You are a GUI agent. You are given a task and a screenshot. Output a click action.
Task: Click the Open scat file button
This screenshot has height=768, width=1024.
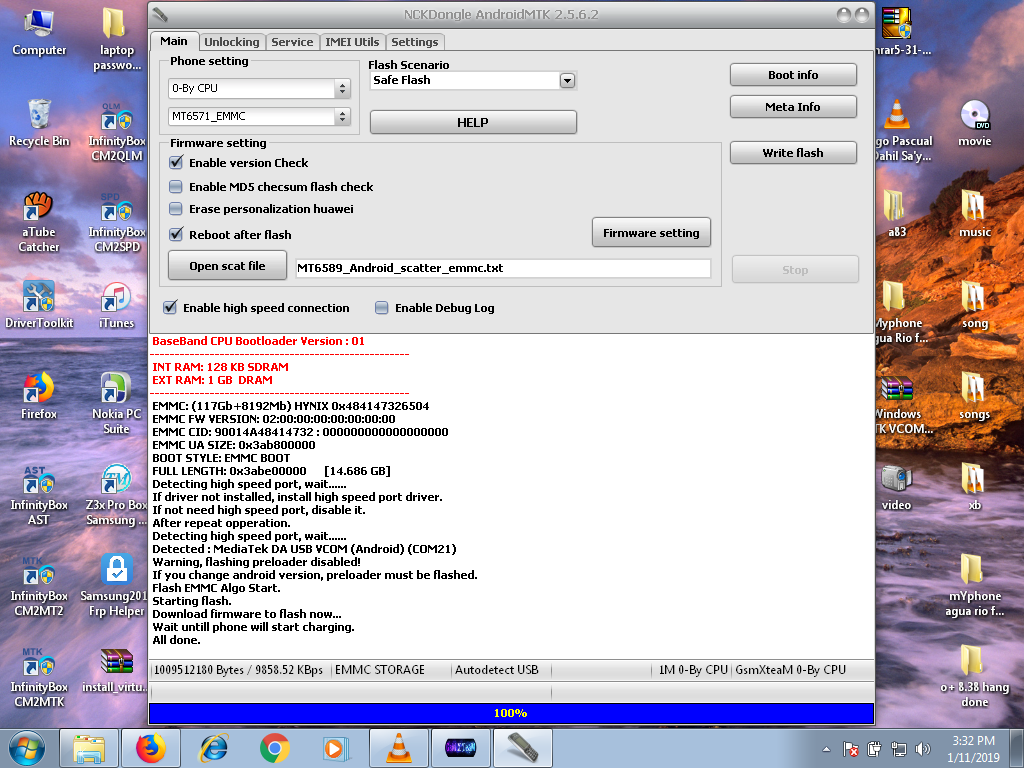point(227,266)
